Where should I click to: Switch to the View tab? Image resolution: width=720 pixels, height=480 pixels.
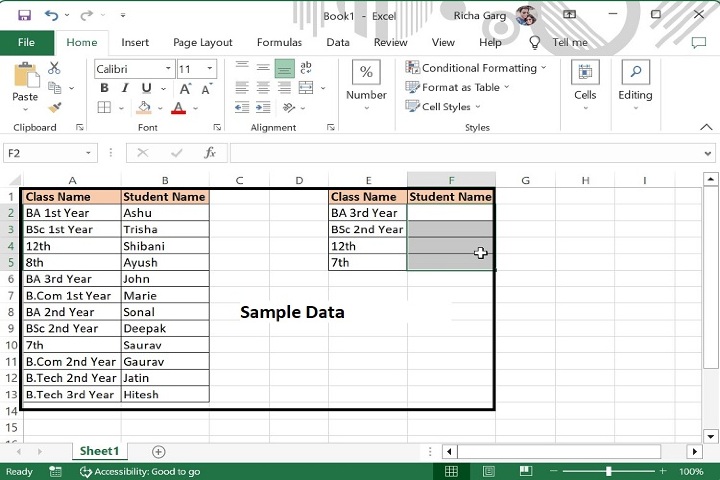443,43
